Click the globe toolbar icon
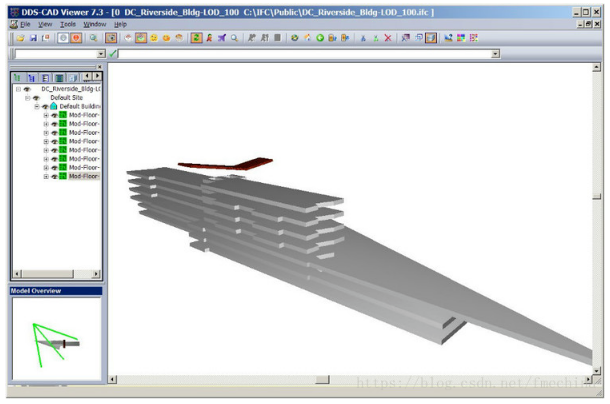 pos(294,38)
